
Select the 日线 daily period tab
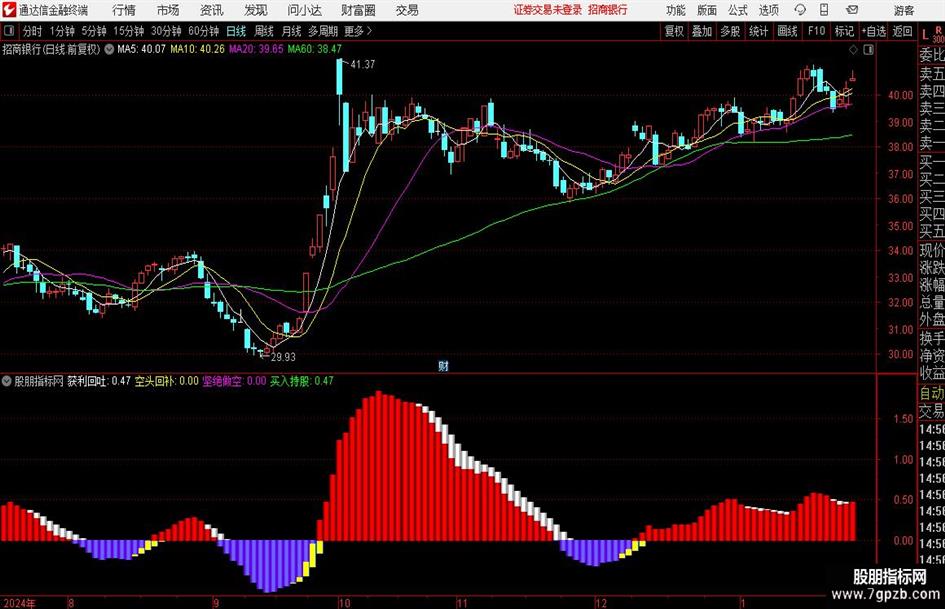click(x=236, y=31)
